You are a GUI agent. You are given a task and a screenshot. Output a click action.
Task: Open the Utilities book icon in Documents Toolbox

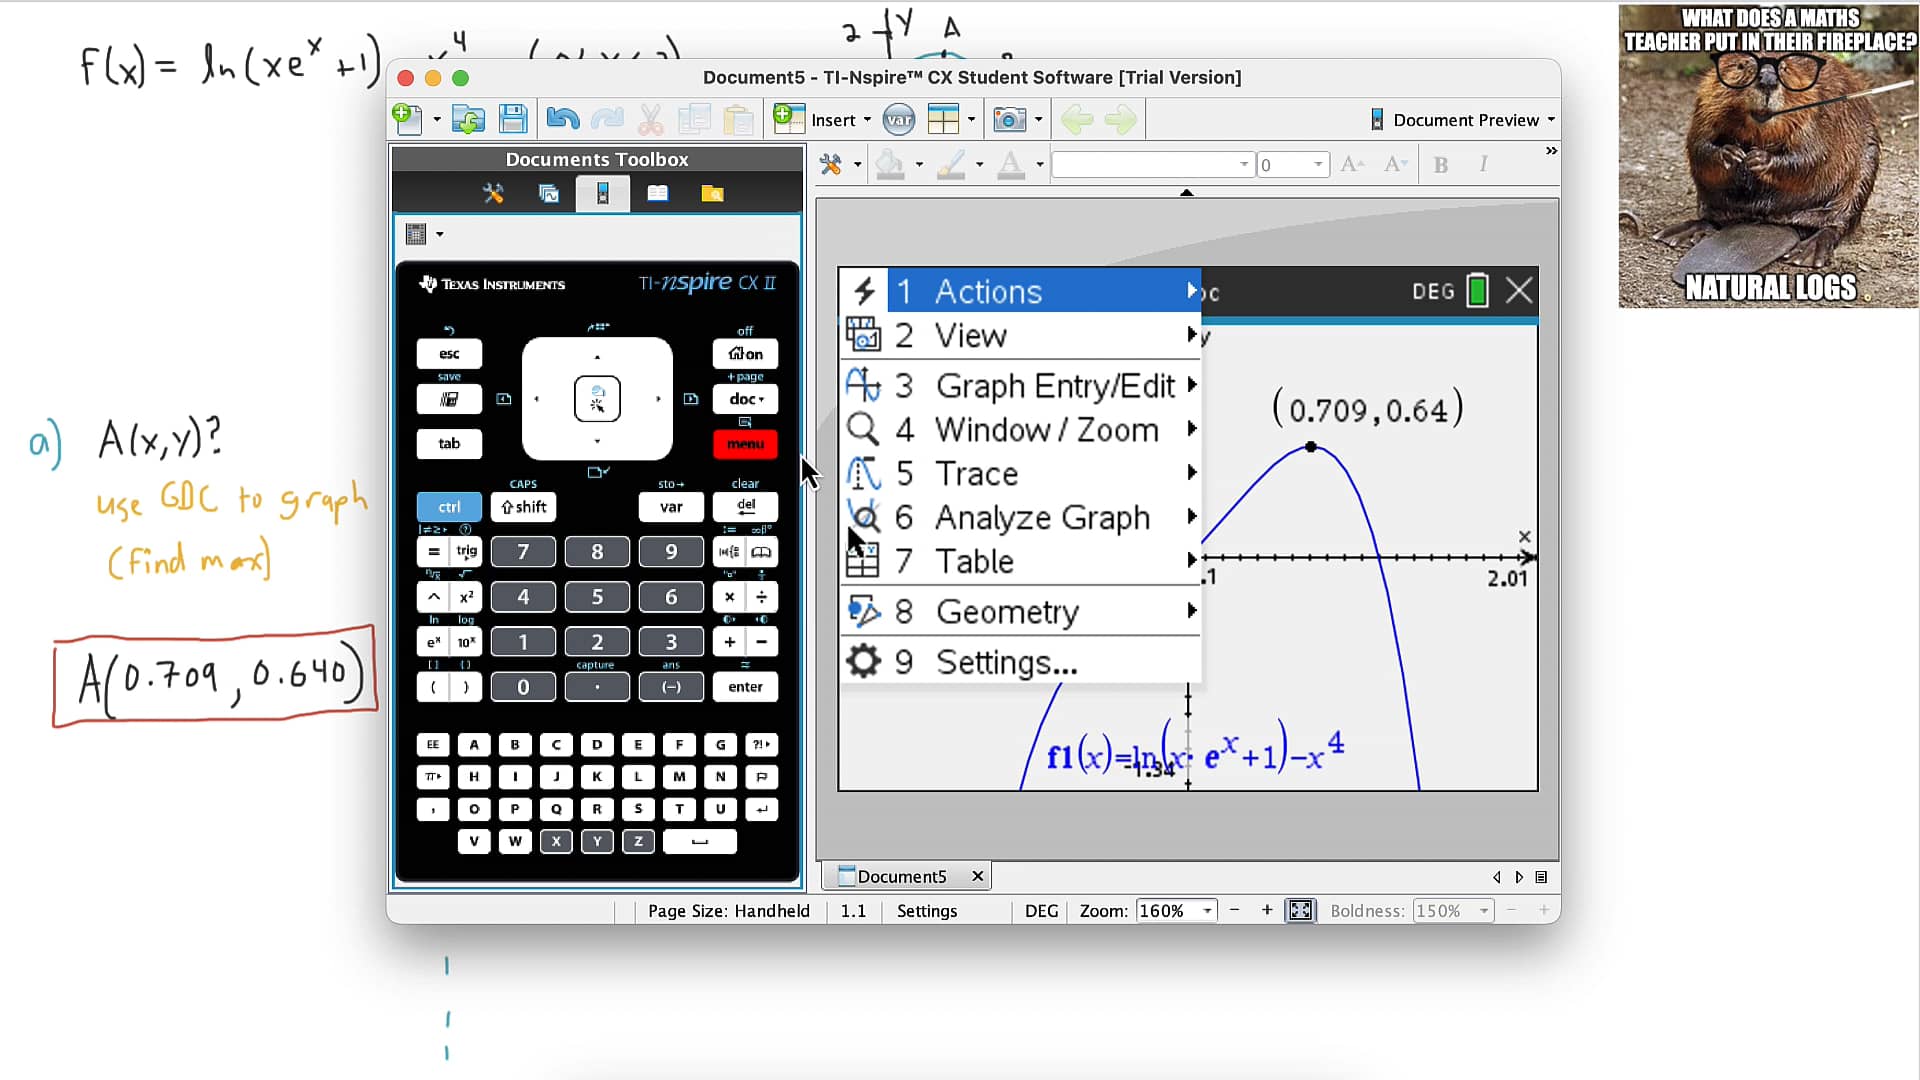[657, 193]
